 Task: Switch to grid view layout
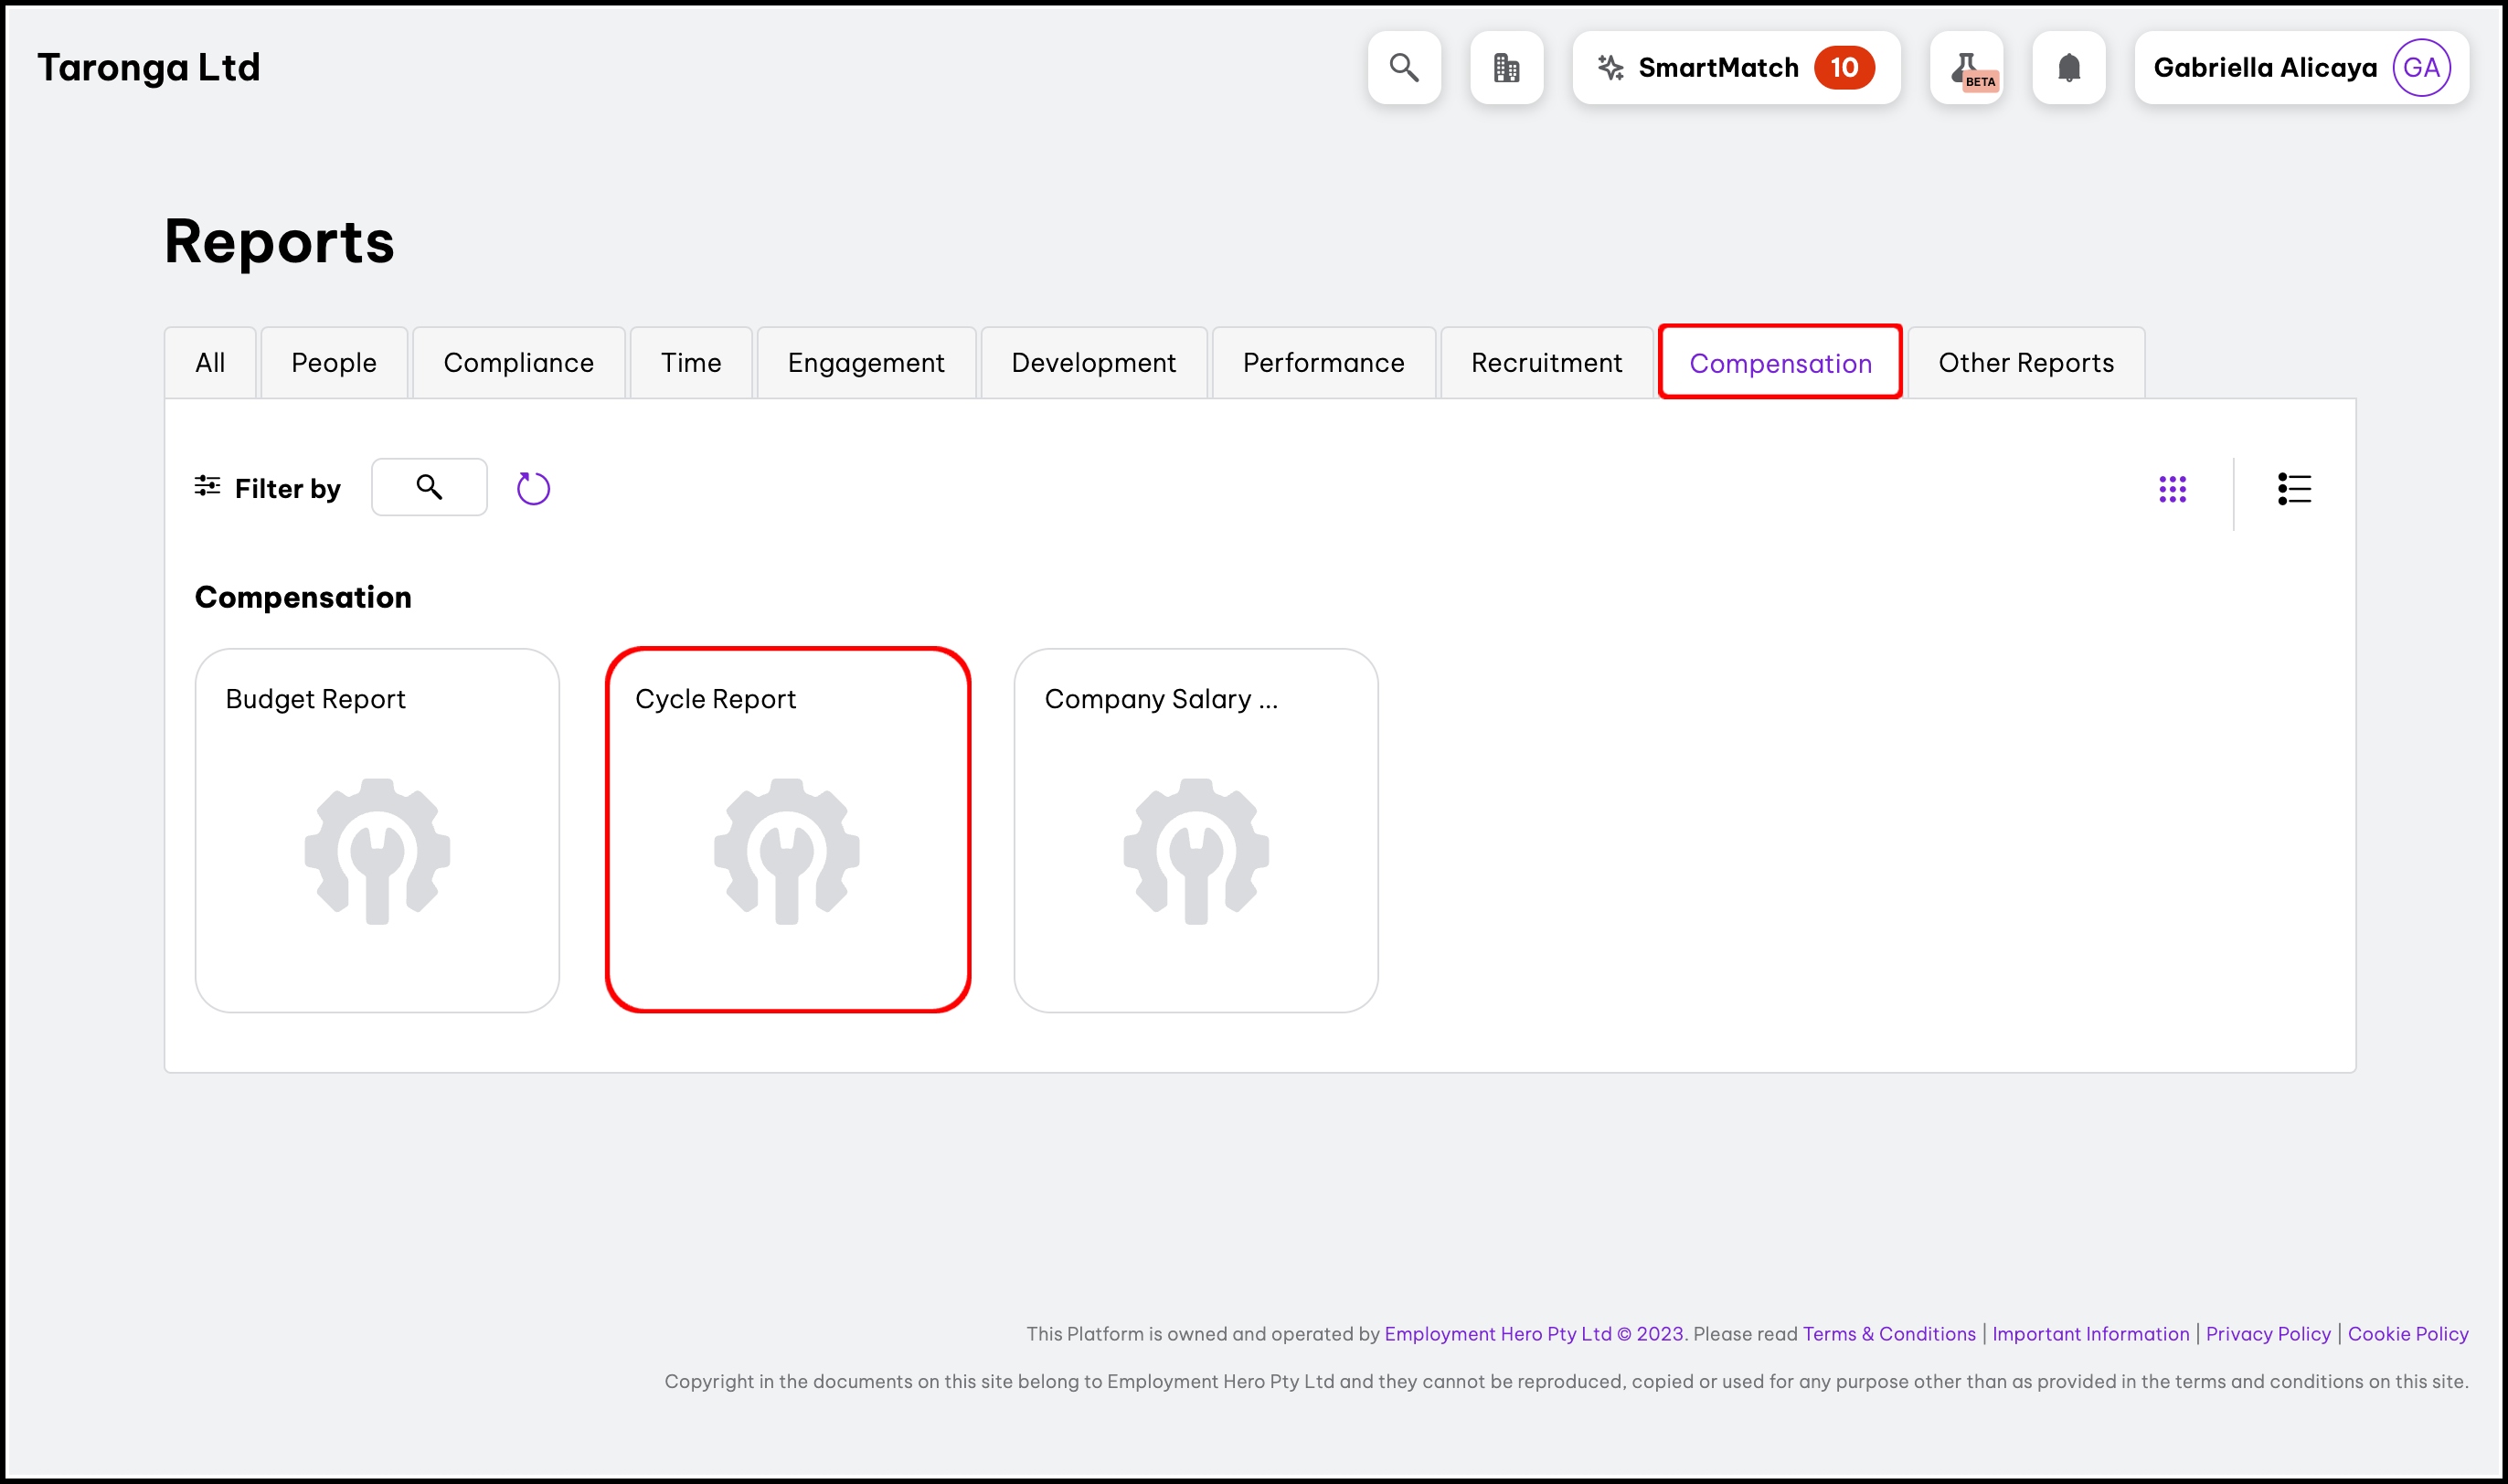tap(2172, 489)
